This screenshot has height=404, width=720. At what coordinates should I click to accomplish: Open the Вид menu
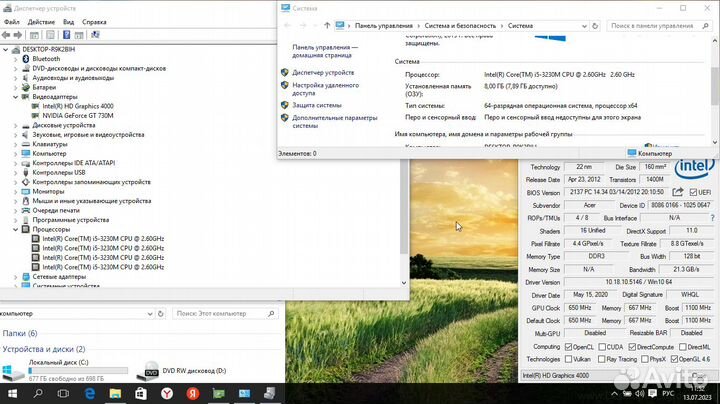point(68,22)
